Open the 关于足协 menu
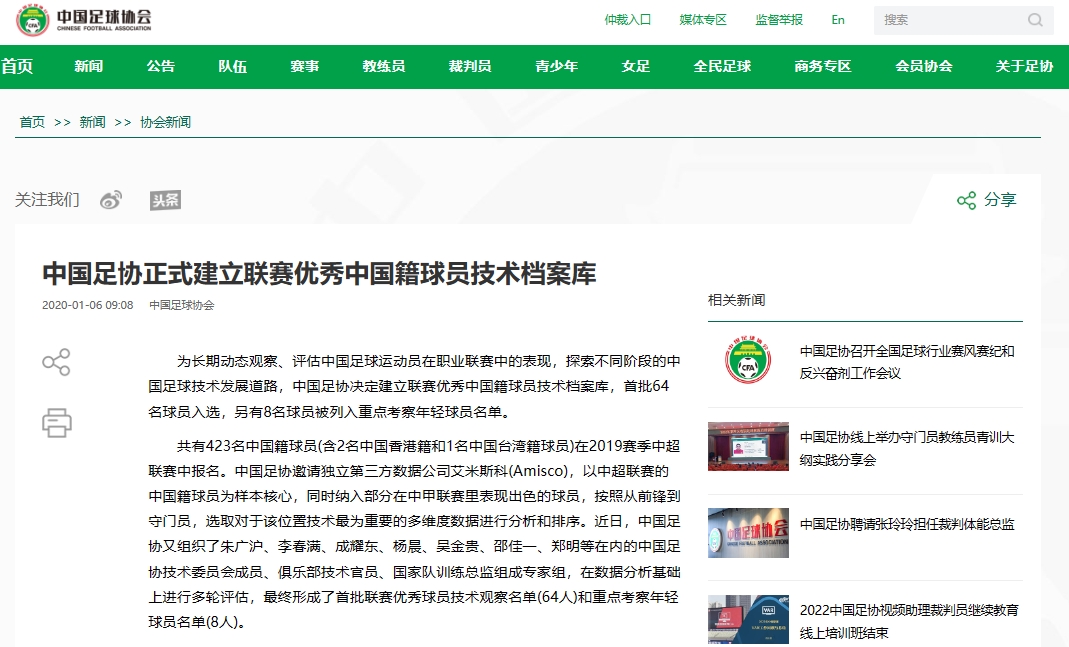The height and width of the screenshot is (647, 1069). coord(1024,67)
